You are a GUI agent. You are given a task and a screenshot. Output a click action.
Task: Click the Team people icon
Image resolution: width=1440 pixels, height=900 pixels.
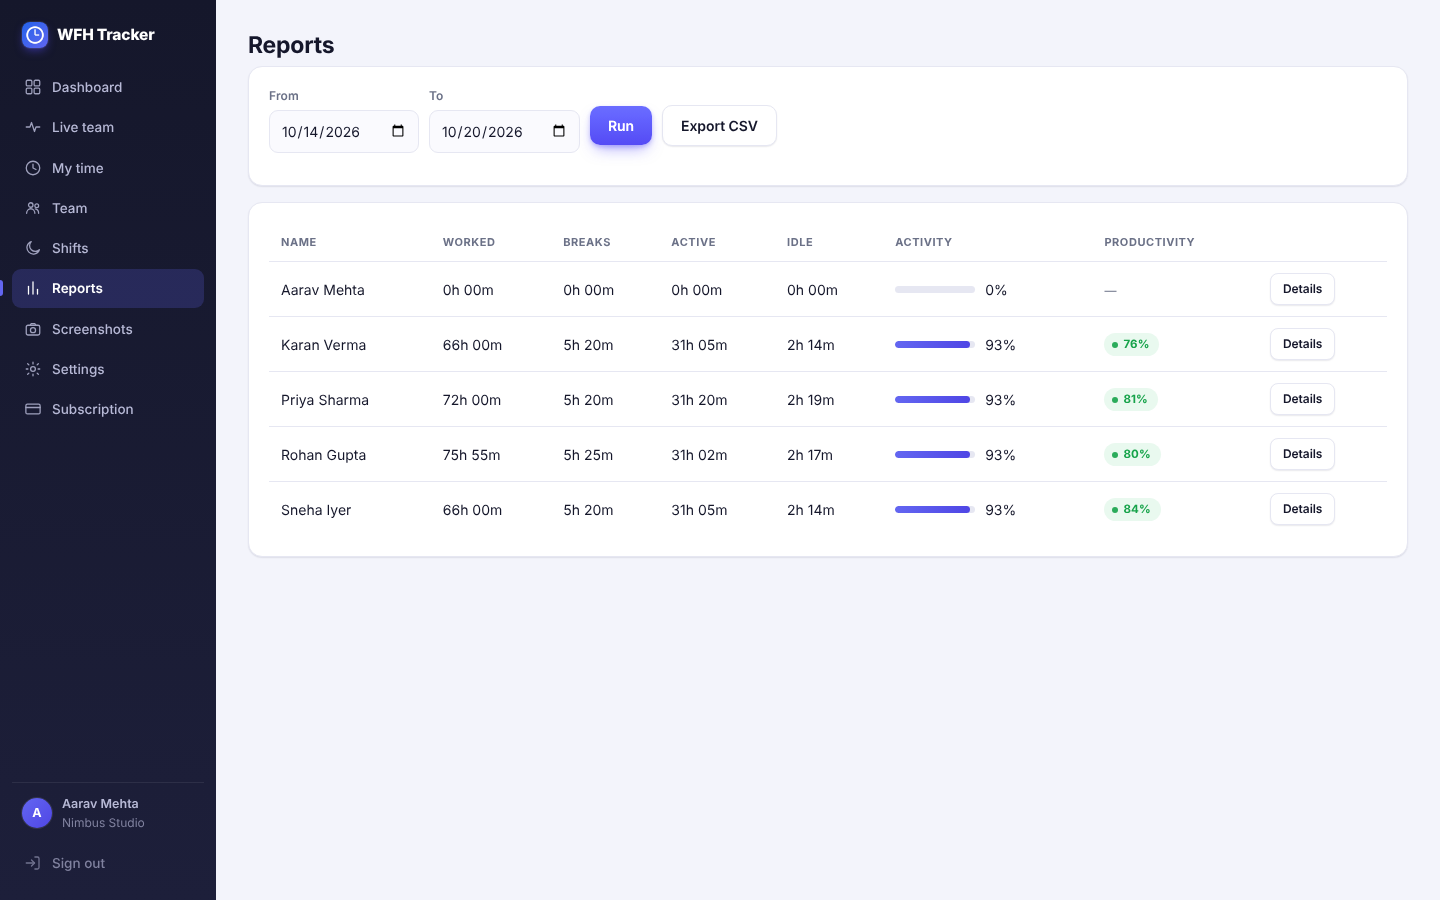(33, 208)
